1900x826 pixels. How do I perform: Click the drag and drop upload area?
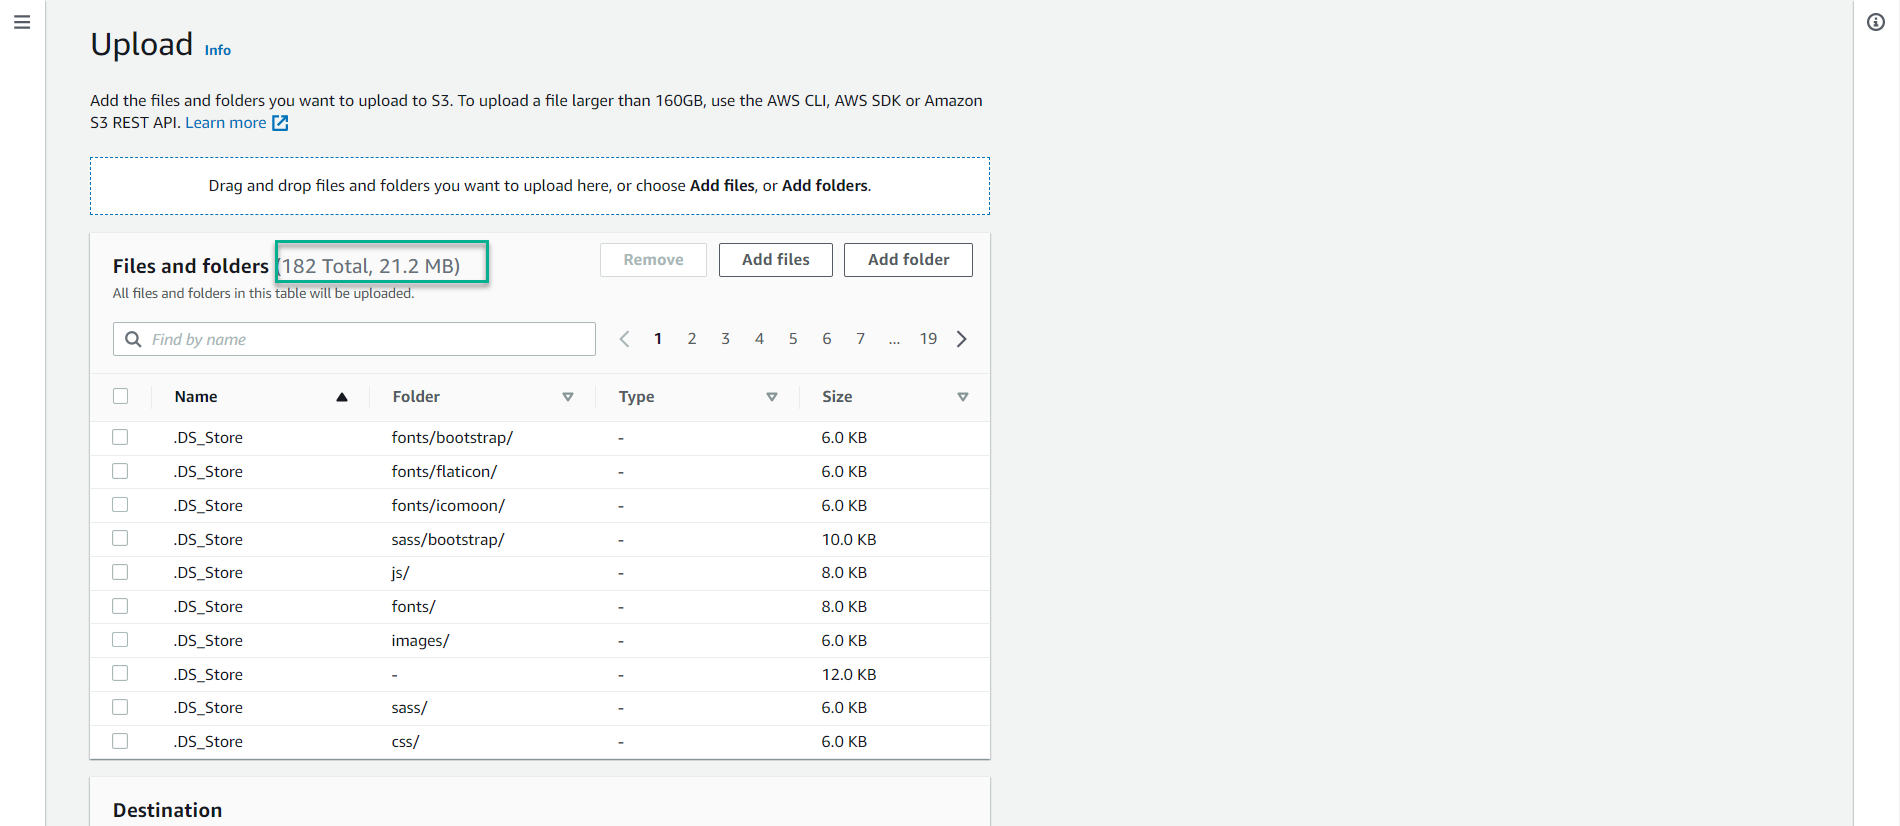click(540, 186)
